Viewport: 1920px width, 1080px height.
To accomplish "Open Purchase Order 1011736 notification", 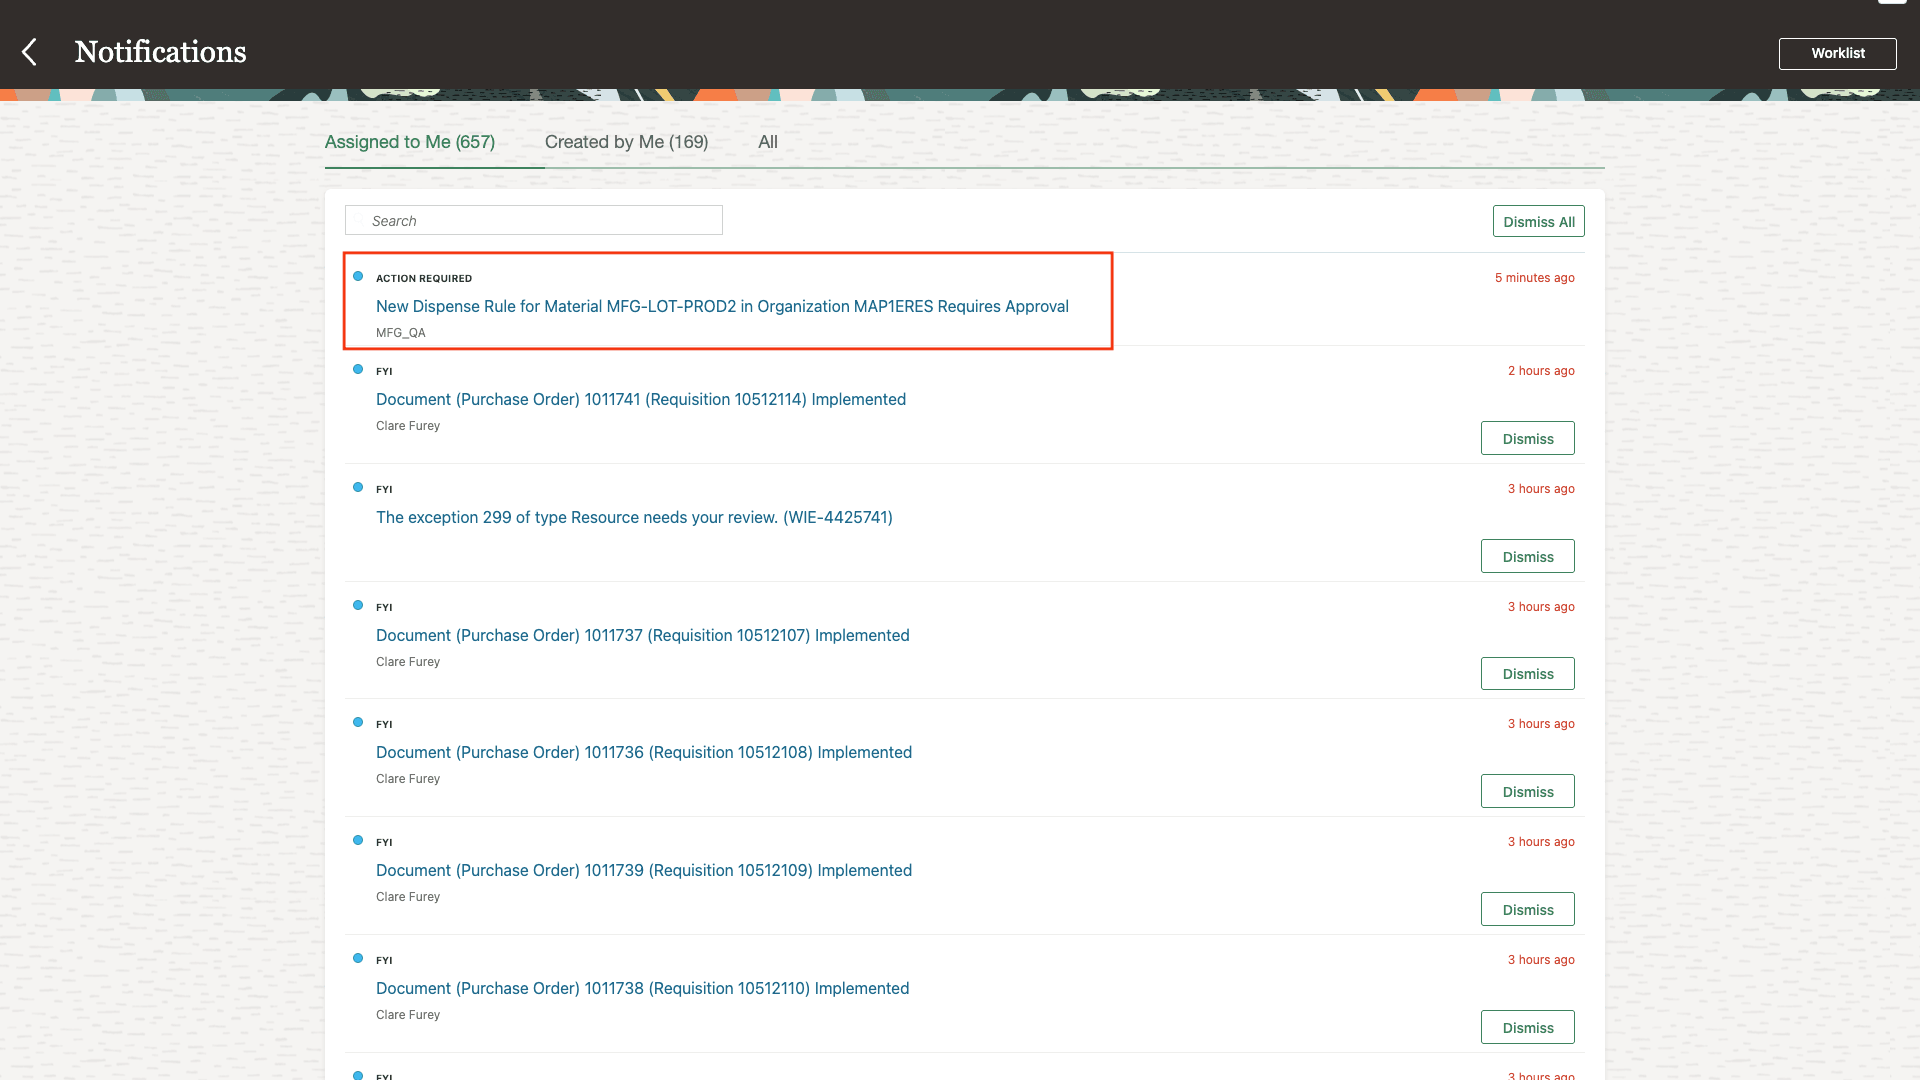I will click(644, 752).
